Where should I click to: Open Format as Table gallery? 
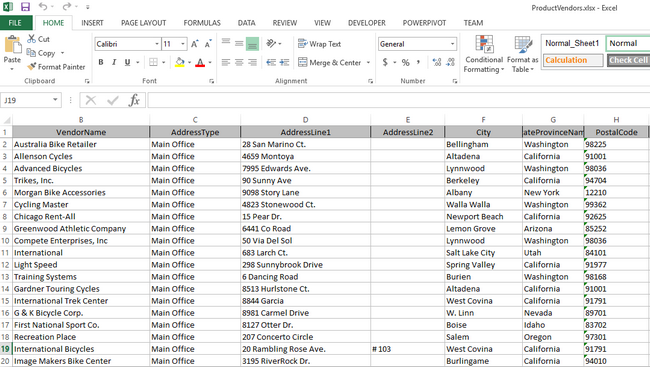pyautogui.click(x=522, y=54)
